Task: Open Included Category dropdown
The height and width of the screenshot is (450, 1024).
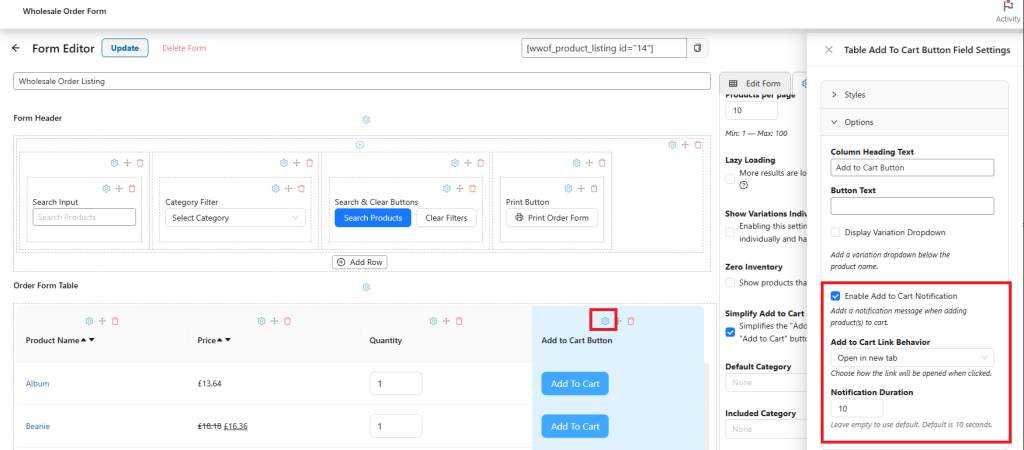Action: click(x=766, y=429)
